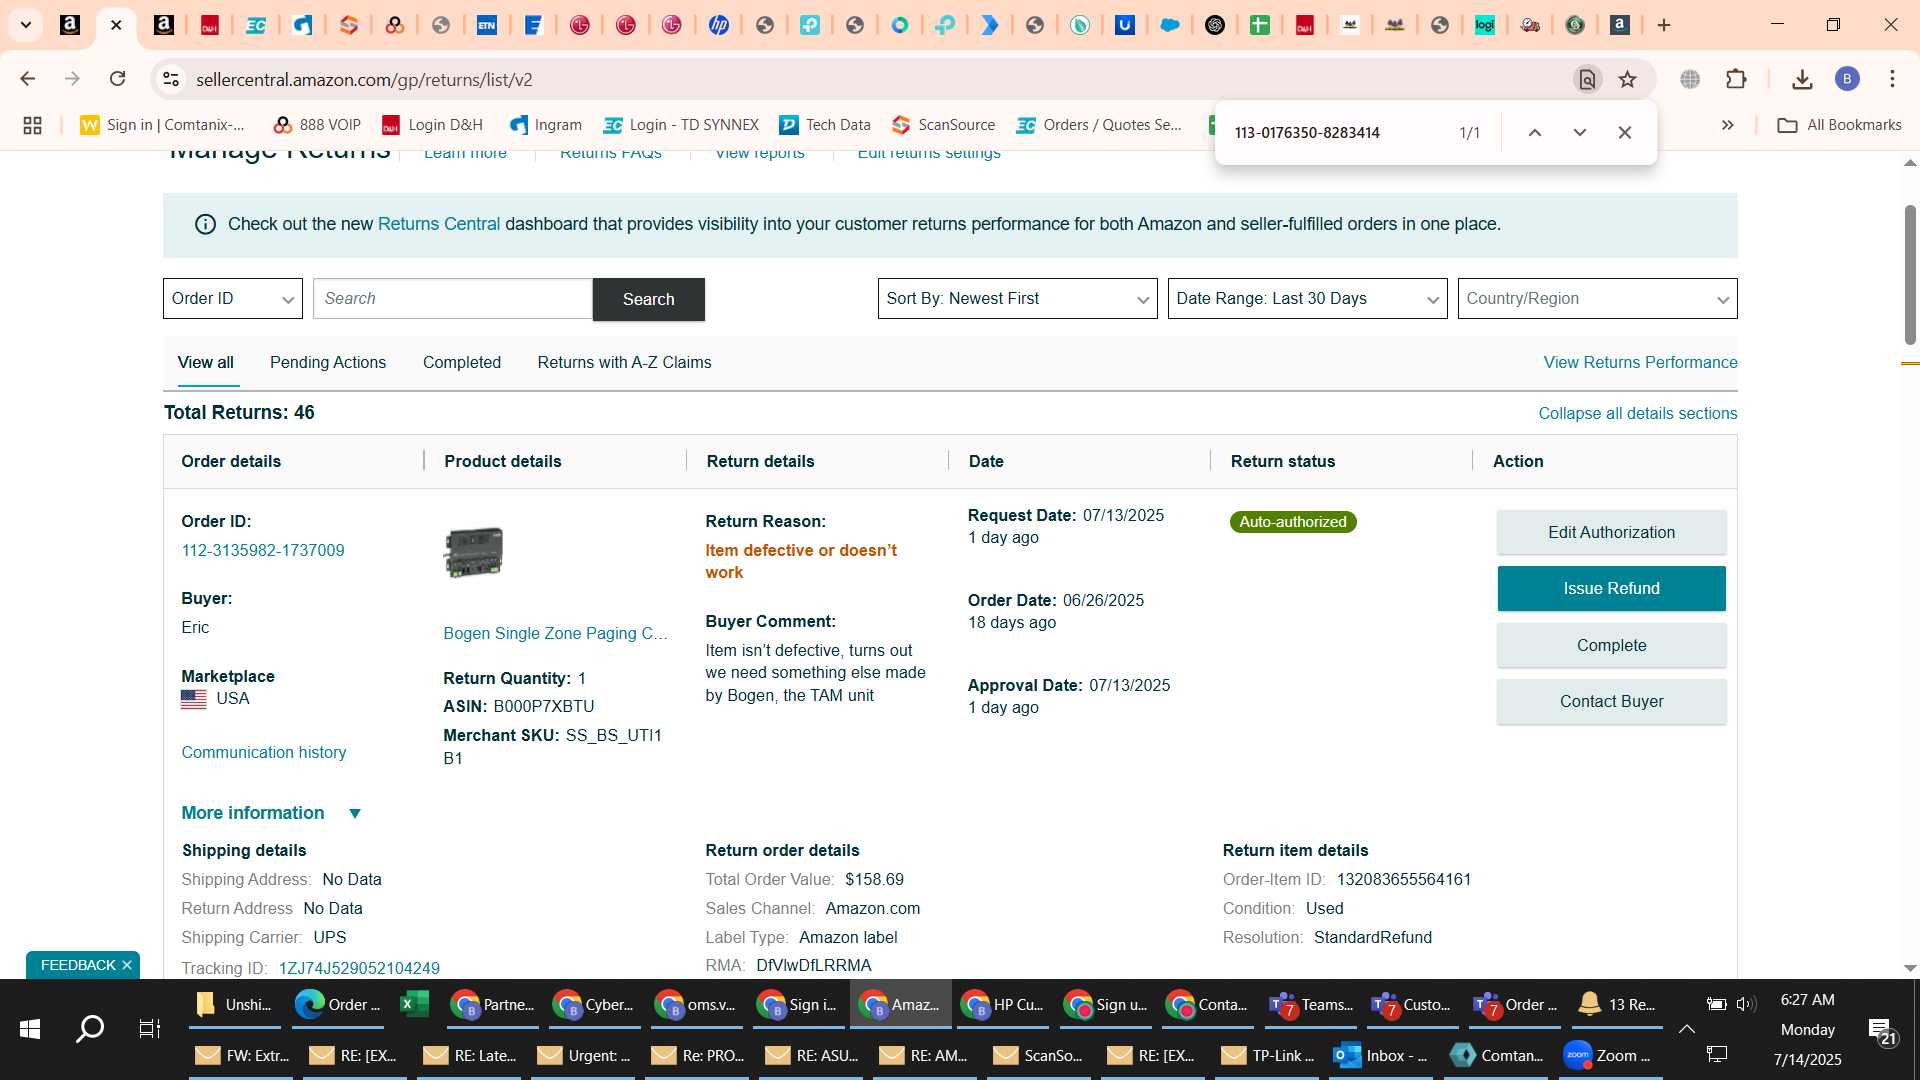The image size is (1920, 1080).
Task: Open Excel from the taskbar
Action: click(x=413, y=1004)
